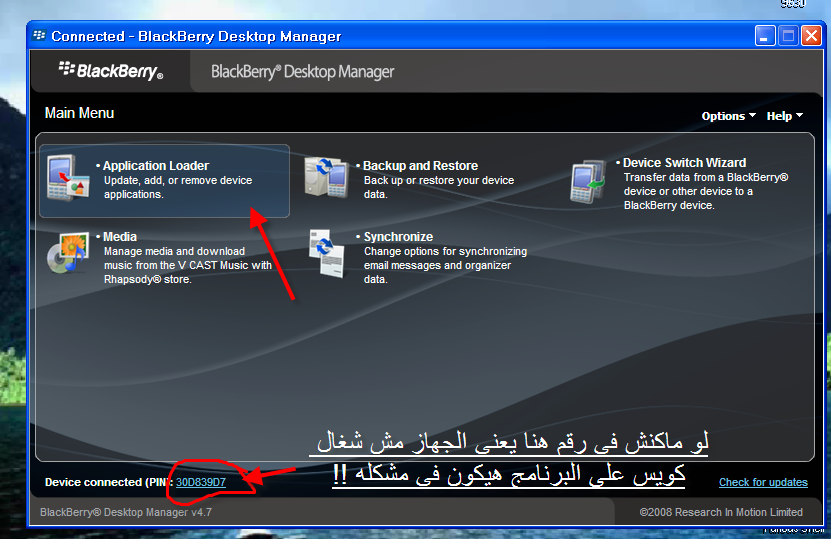This screenshot has height=539, width=831.
Task: Open the Application Loader phone icon
Action: tap(67, 178)
